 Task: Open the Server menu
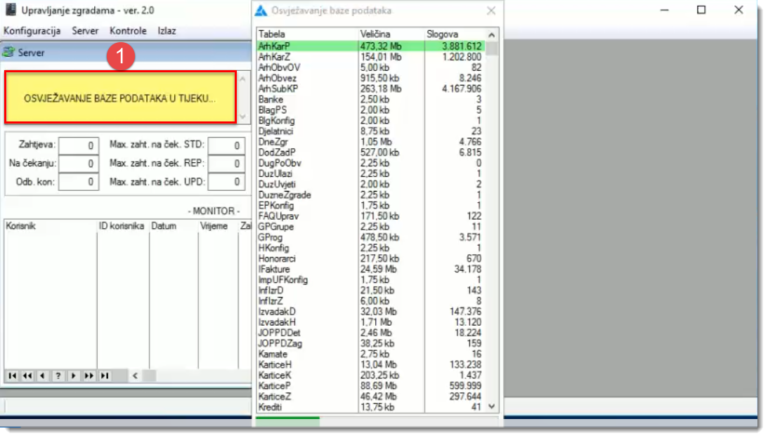85,31
